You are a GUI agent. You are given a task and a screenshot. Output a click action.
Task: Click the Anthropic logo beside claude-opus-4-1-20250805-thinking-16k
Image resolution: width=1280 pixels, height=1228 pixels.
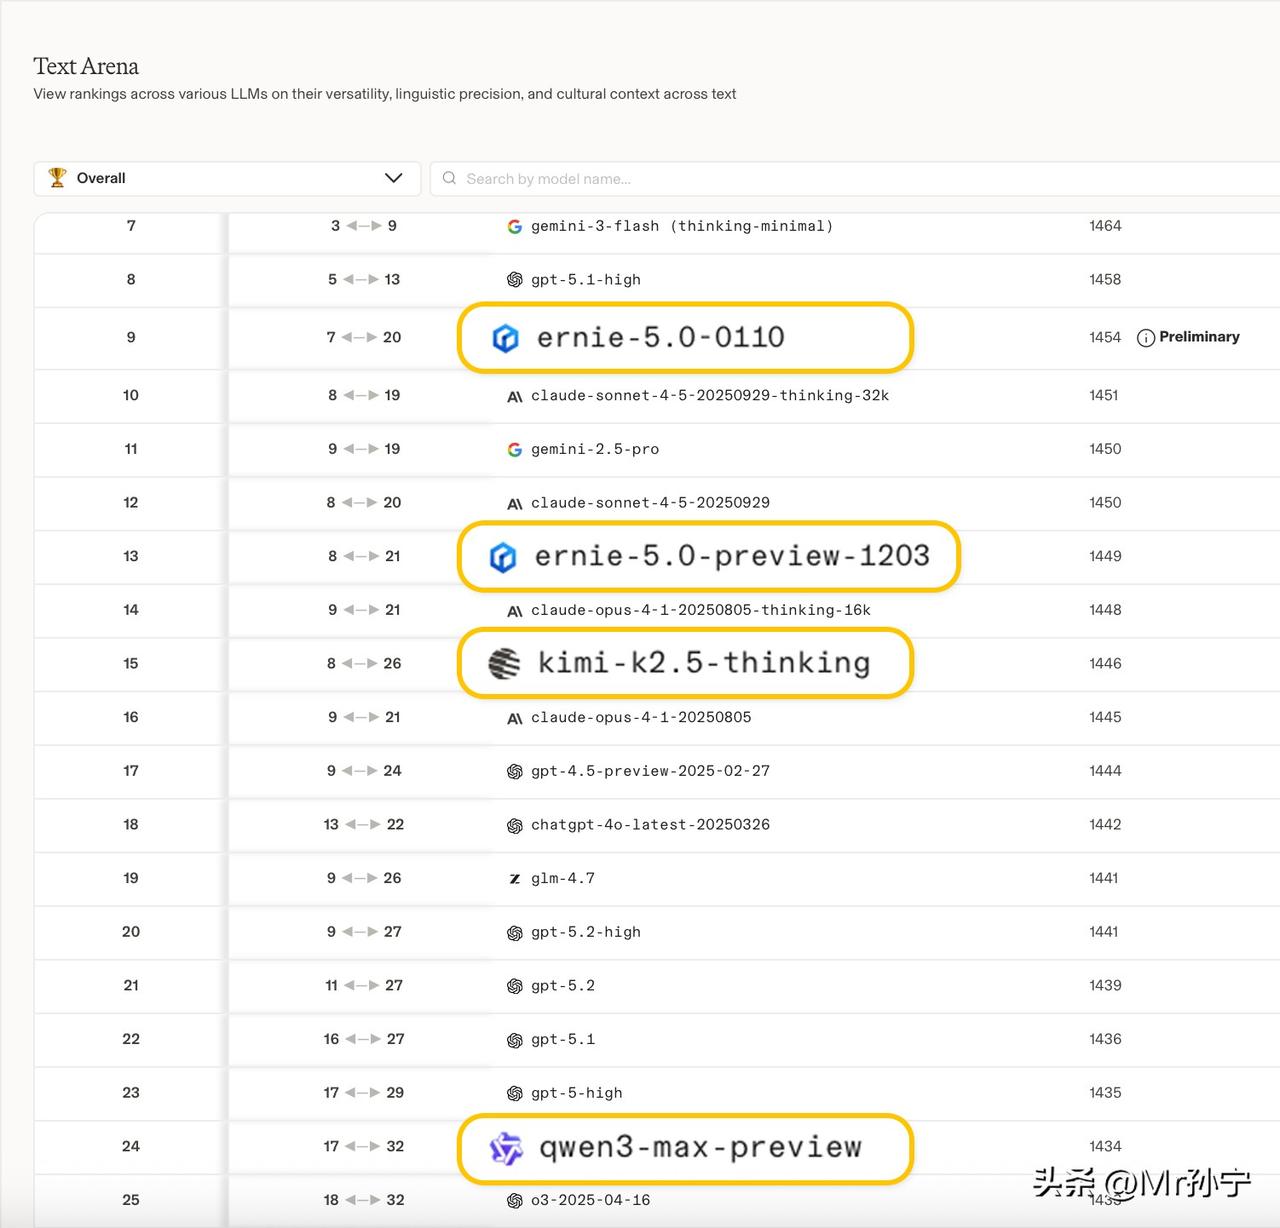pyautogui.click(x=514, y=611)
